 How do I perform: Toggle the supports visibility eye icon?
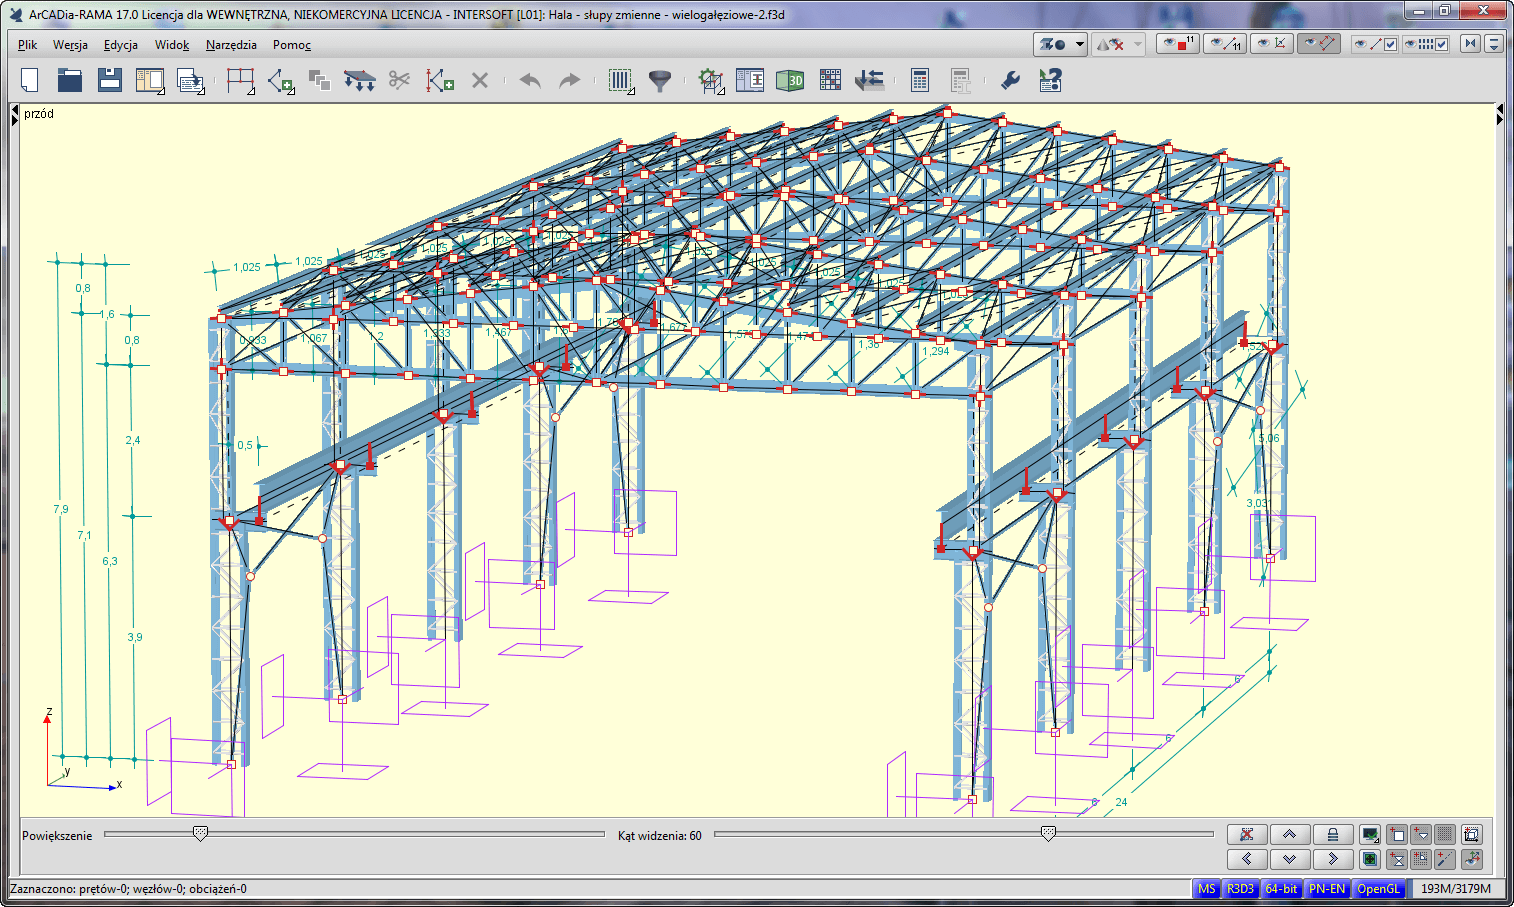pos(1271,44)
